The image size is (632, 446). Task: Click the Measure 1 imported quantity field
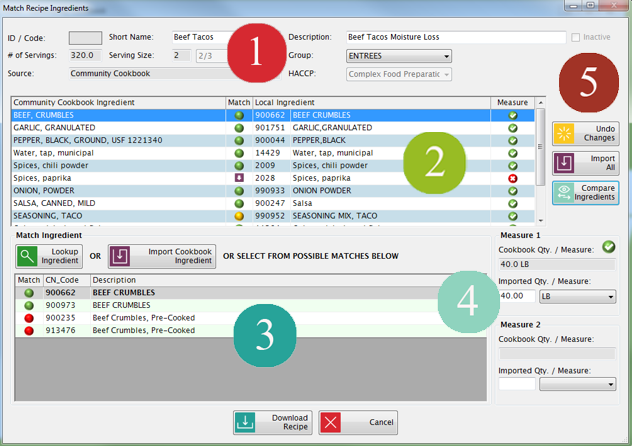click(x=516, y=297)
